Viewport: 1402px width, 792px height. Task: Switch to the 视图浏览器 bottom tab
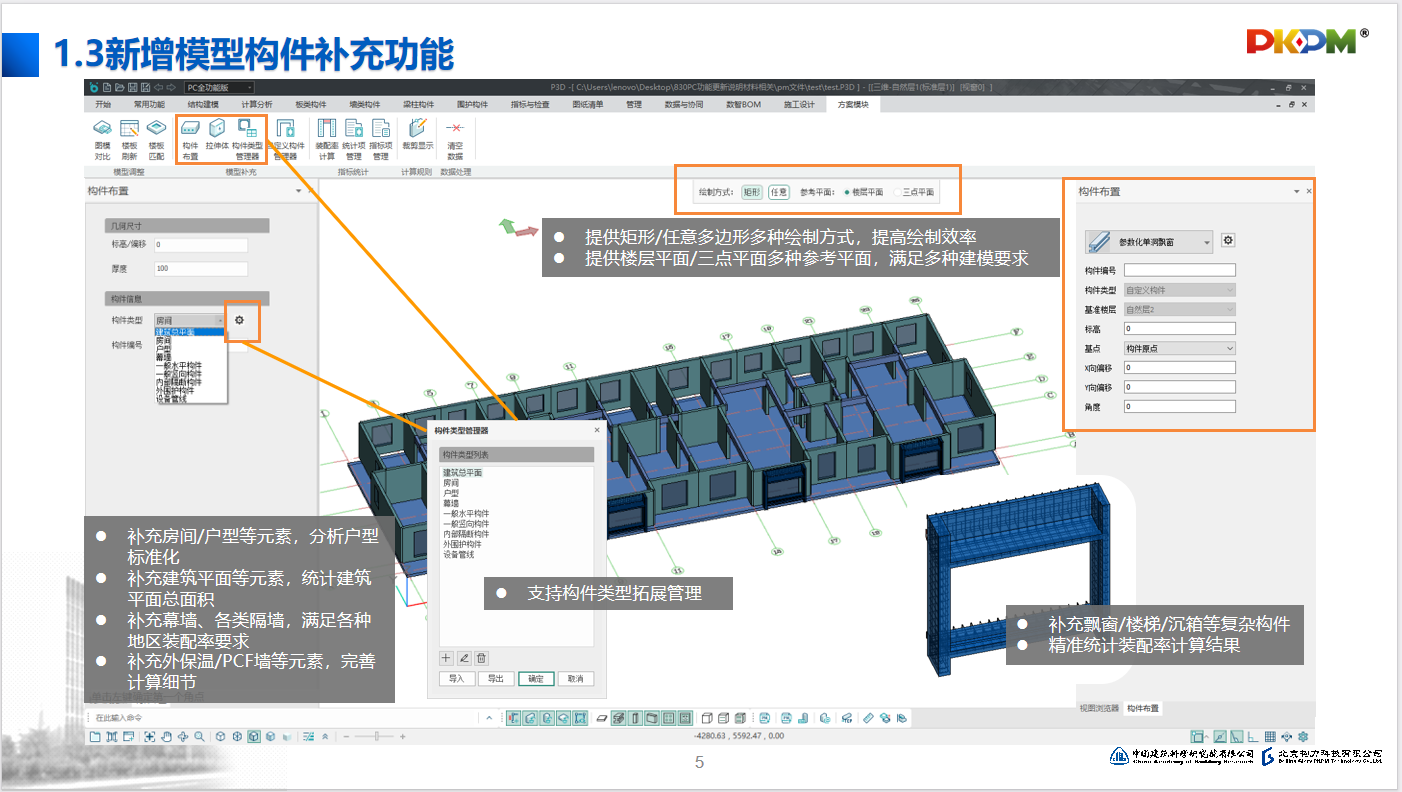pos(1097,708)
